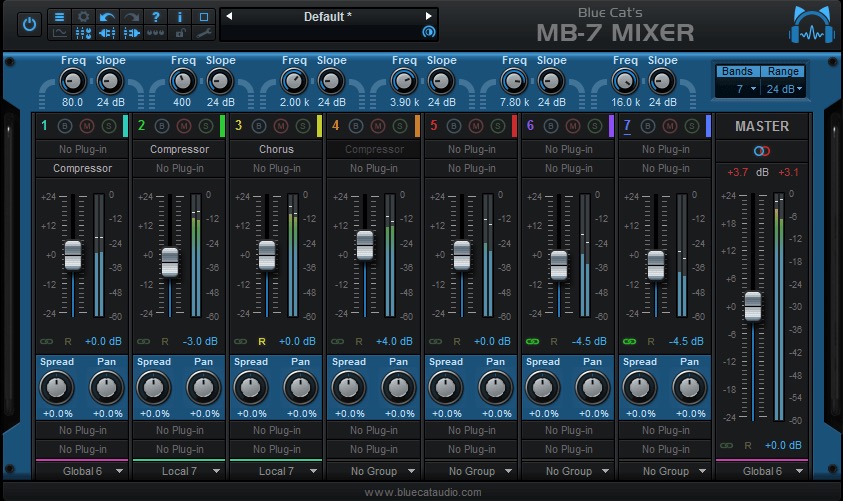Toggle the link chain icon on band 6
The image size is (843, 501).
532,341
